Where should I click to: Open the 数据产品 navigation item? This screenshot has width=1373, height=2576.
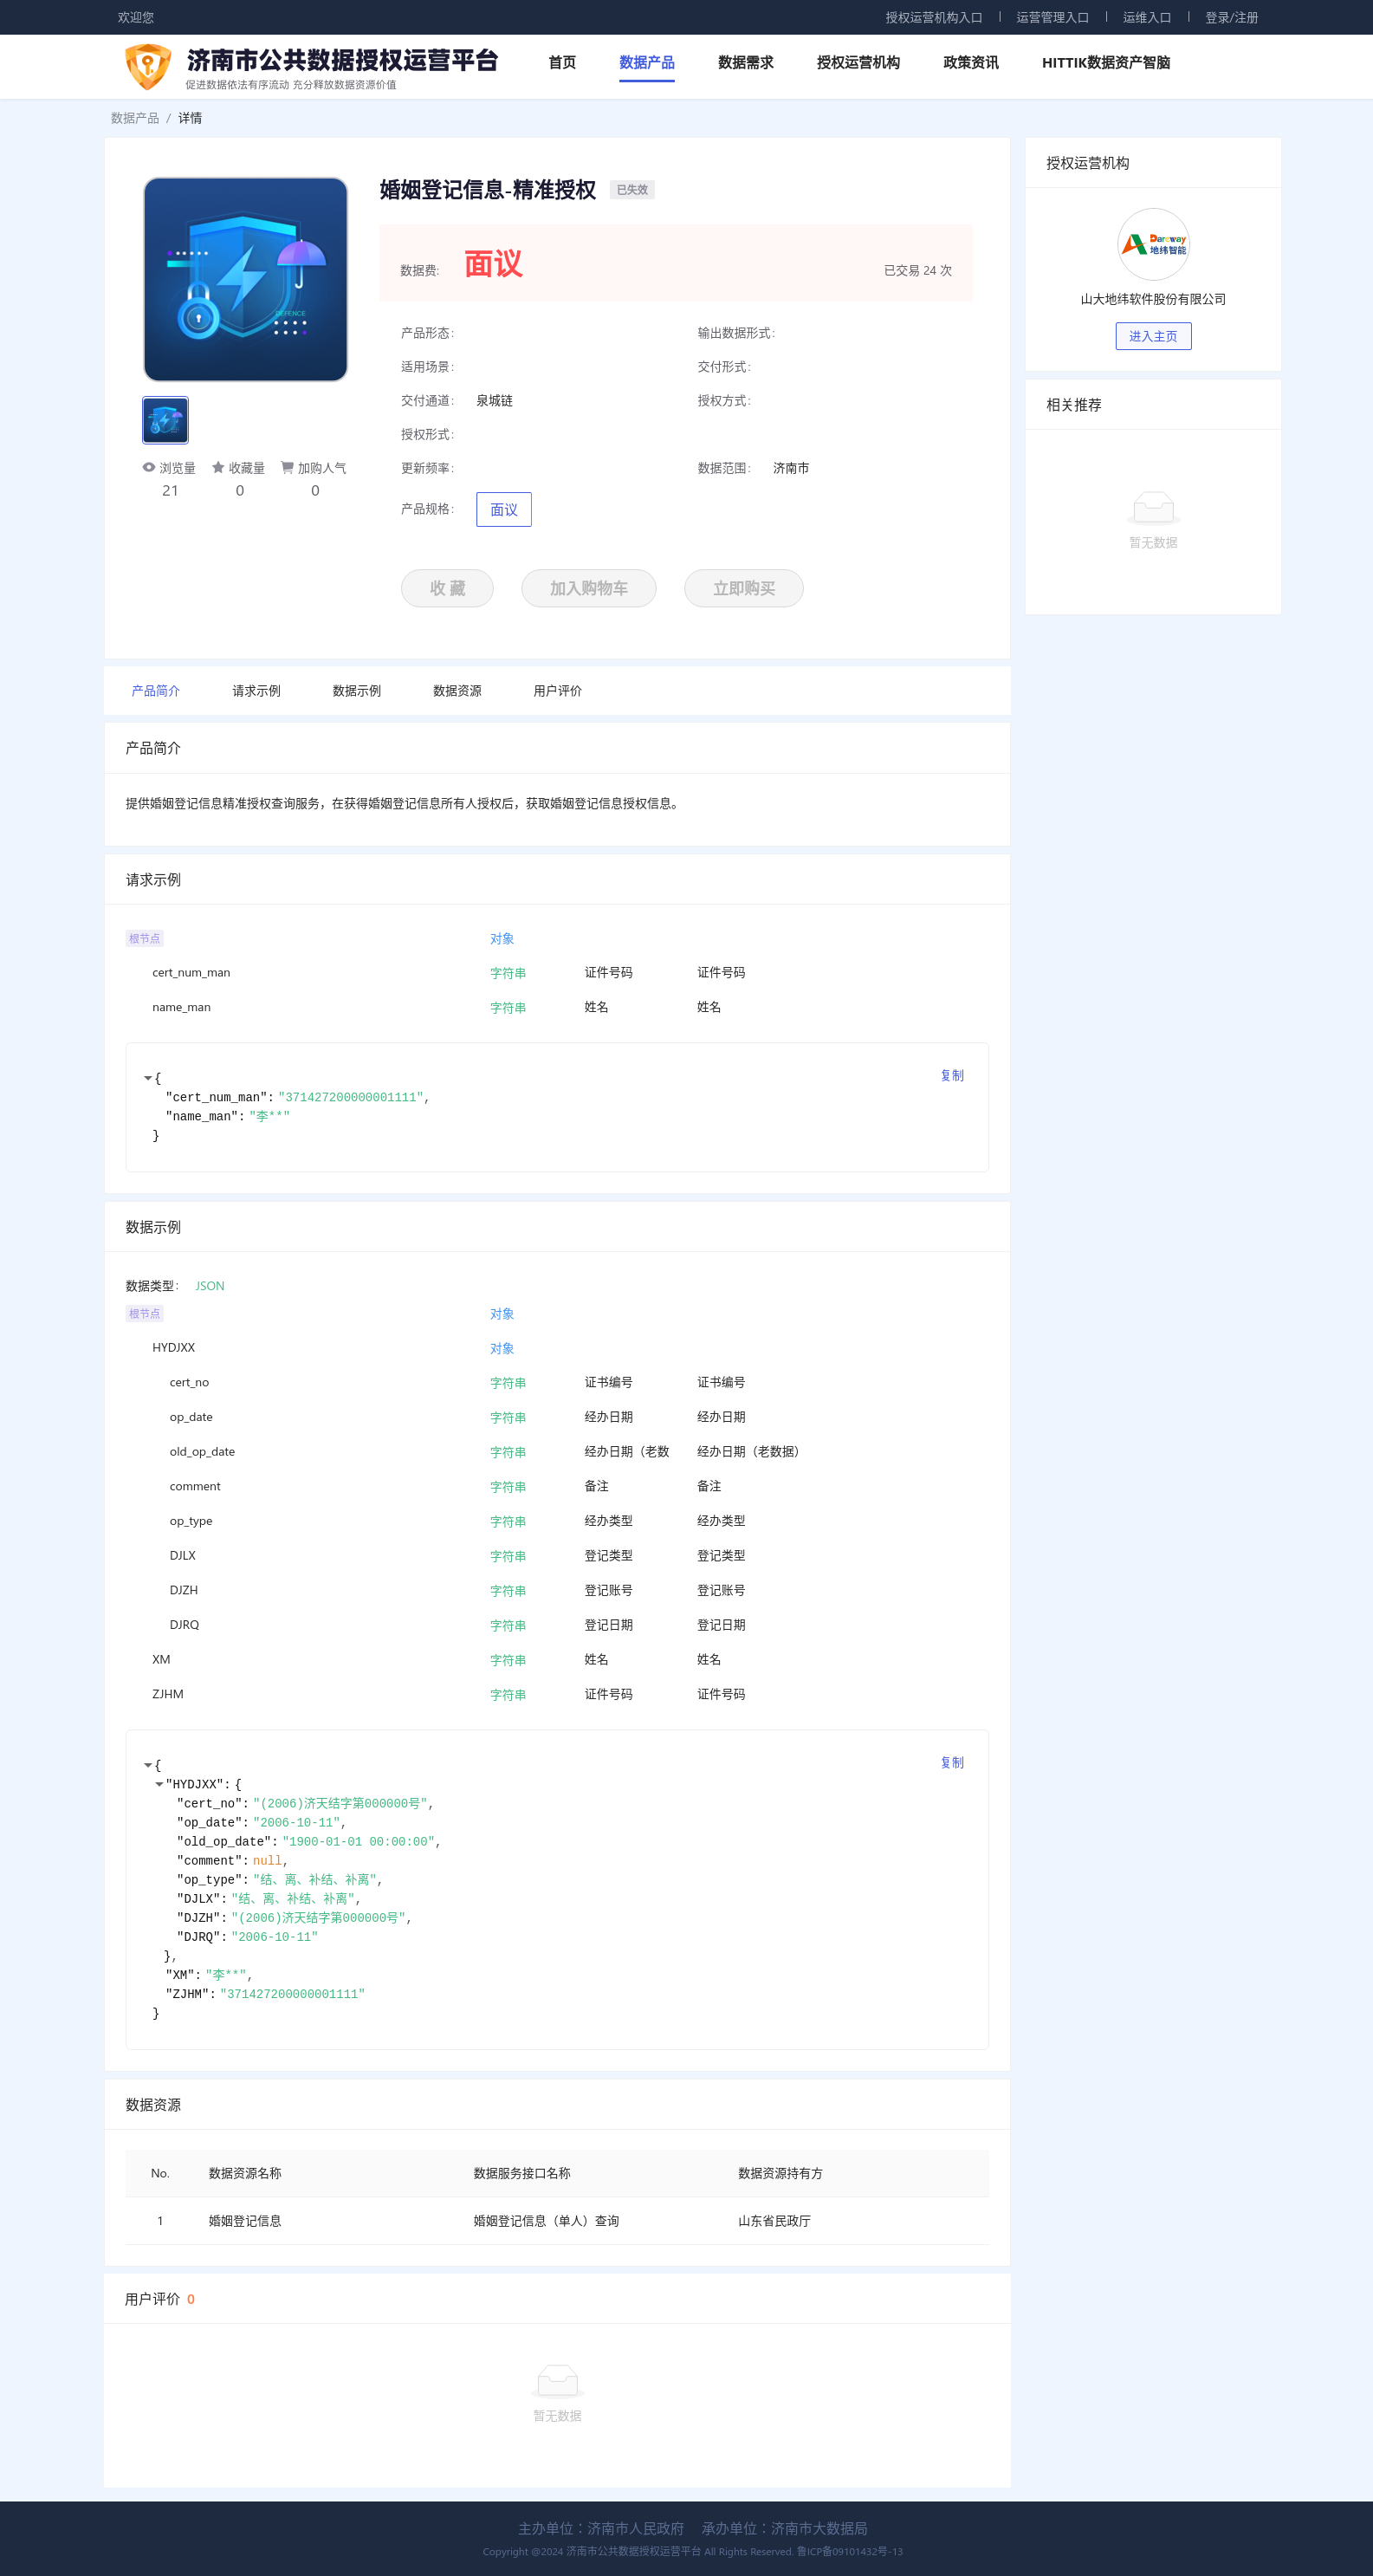click(647, 62)
